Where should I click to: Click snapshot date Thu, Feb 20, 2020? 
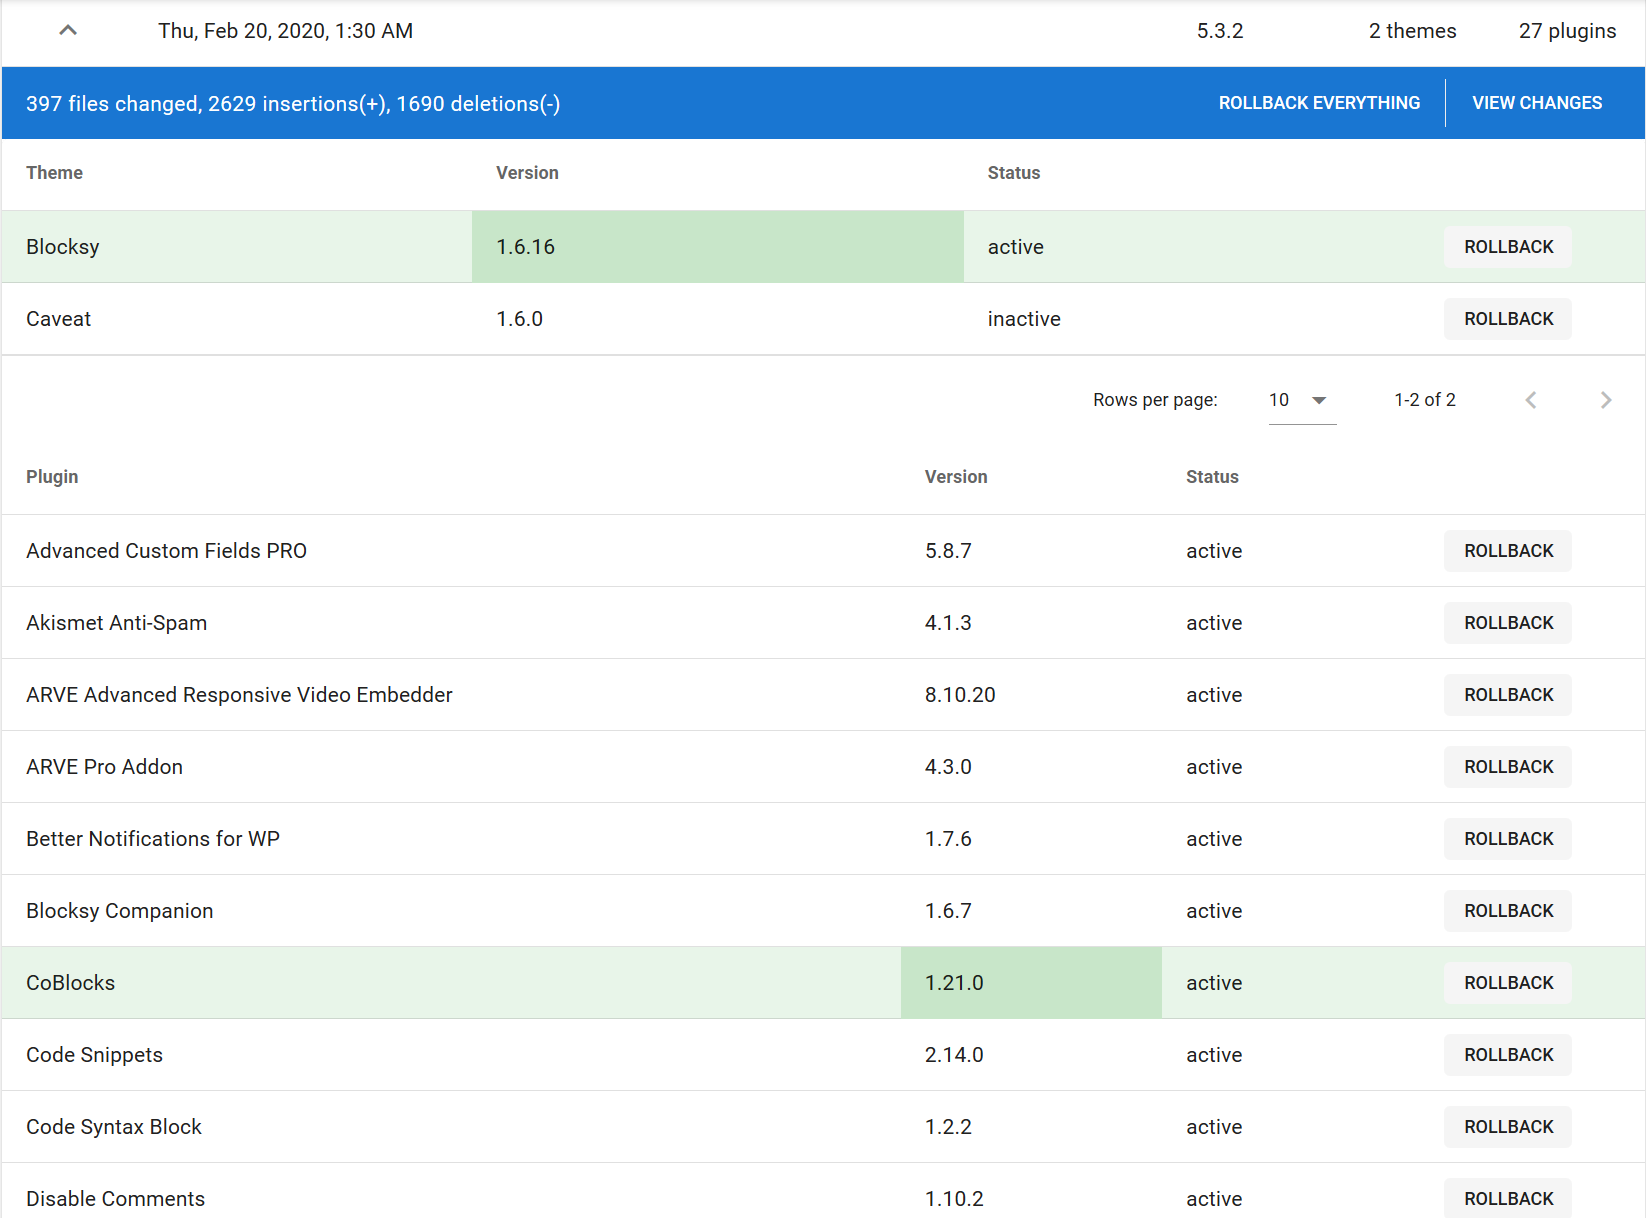(x=285, y=31)
